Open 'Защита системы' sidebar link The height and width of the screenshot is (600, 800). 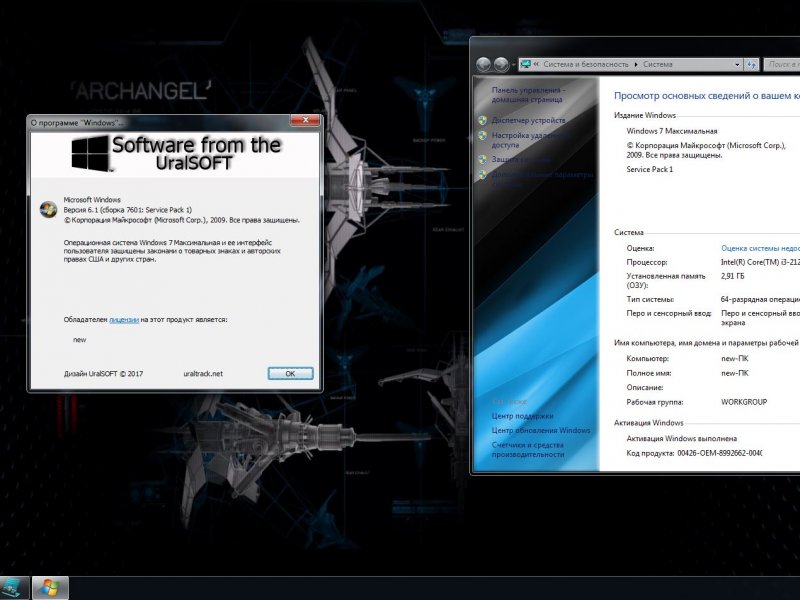(x=521, y=160)
